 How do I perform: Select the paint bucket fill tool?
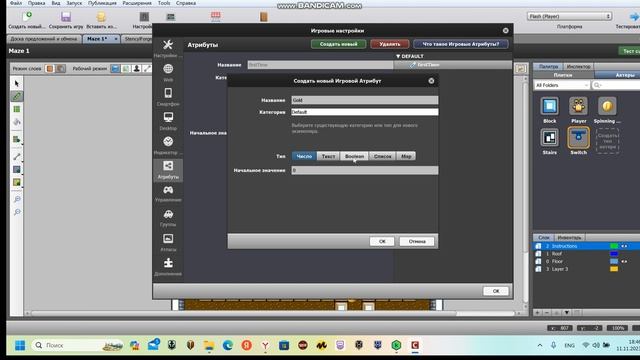pyautogui.click(x=17, y=122)
